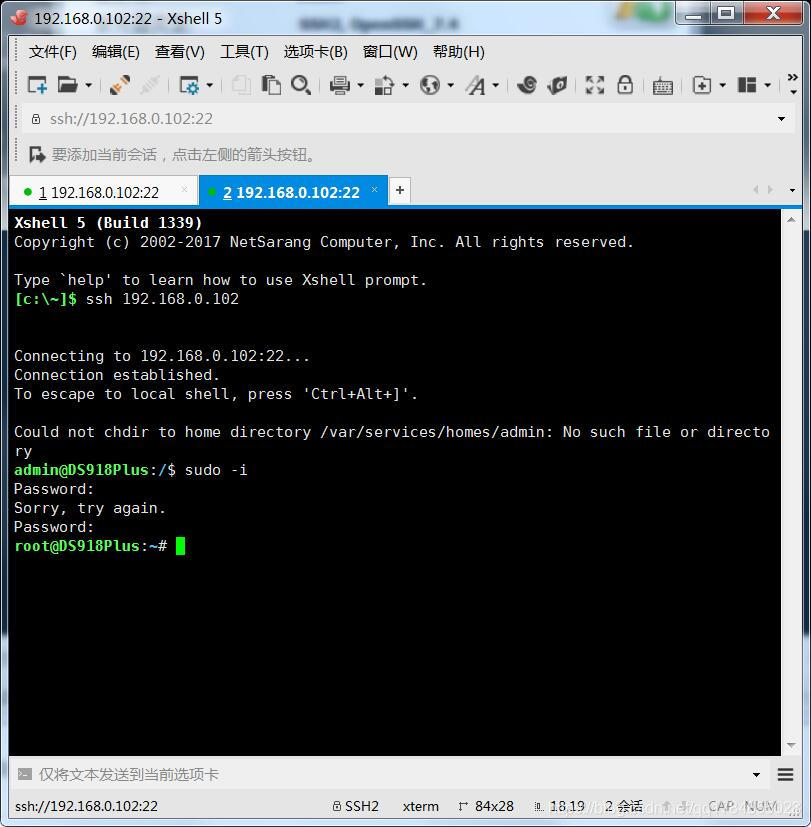Open the 工具(T) menu
Image resolution: width=811 pixels, height=827 pixels.
[x=245, y=52]
